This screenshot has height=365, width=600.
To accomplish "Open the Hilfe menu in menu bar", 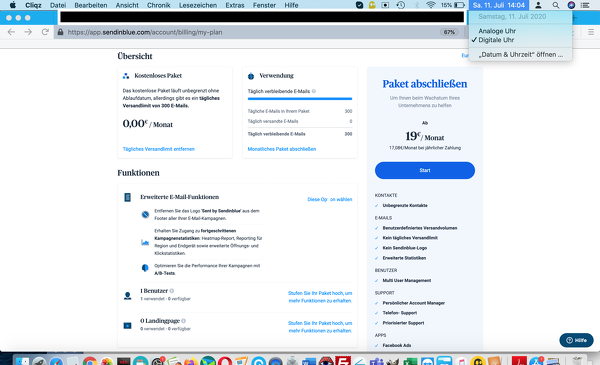I will coord(291,5).
